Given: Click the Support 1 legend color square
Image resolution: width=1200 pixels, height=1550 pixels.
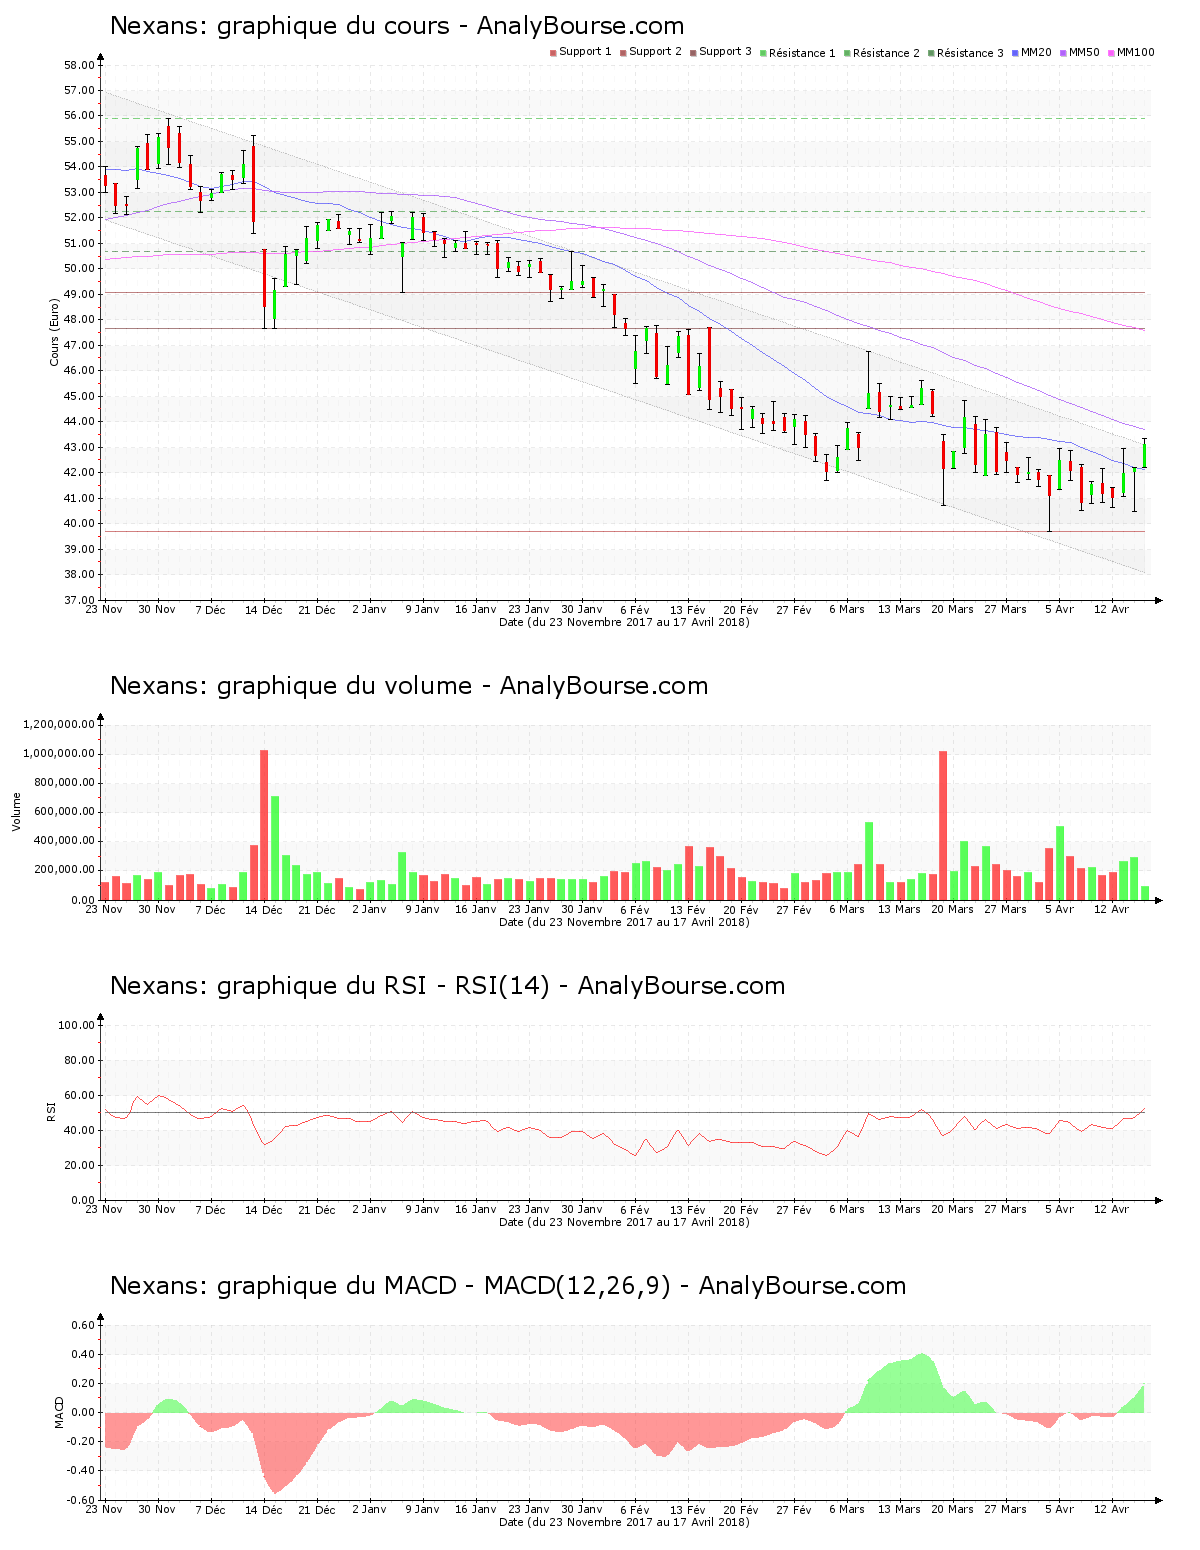Looking at the screenshot, I should click(553, 53).
